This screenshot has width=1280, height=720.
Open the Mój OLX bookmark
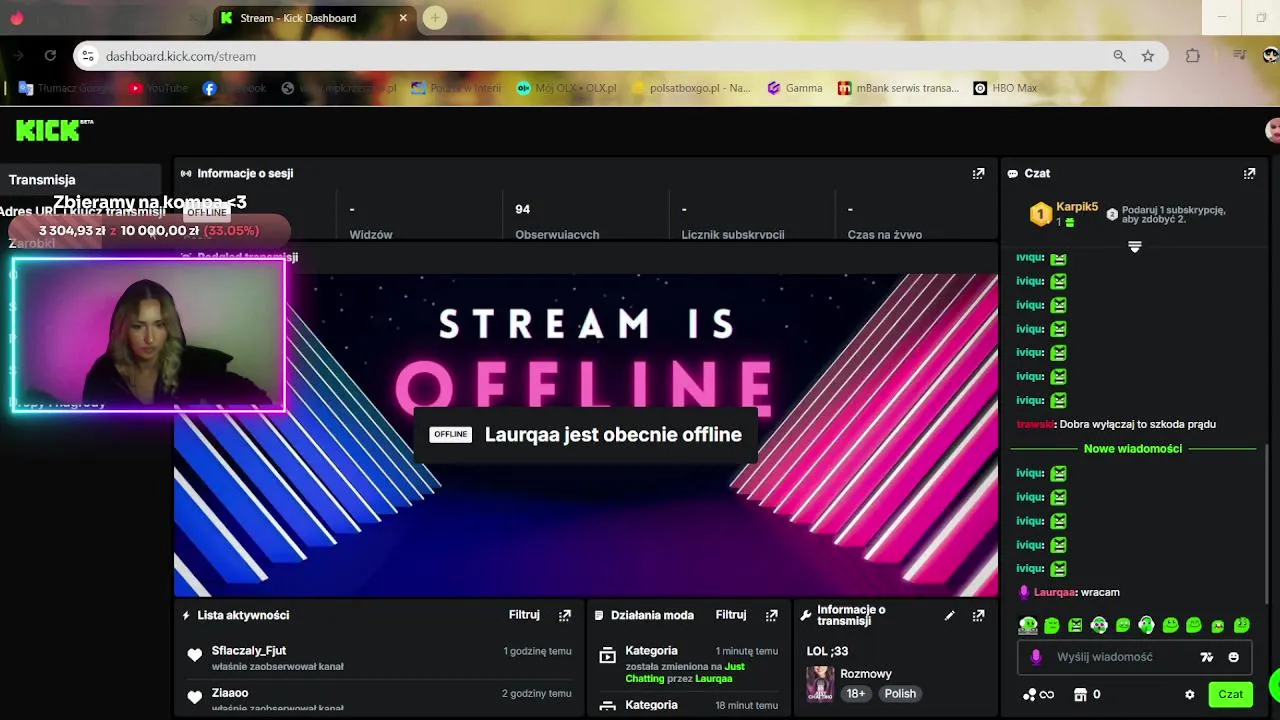tap(566, 88)
